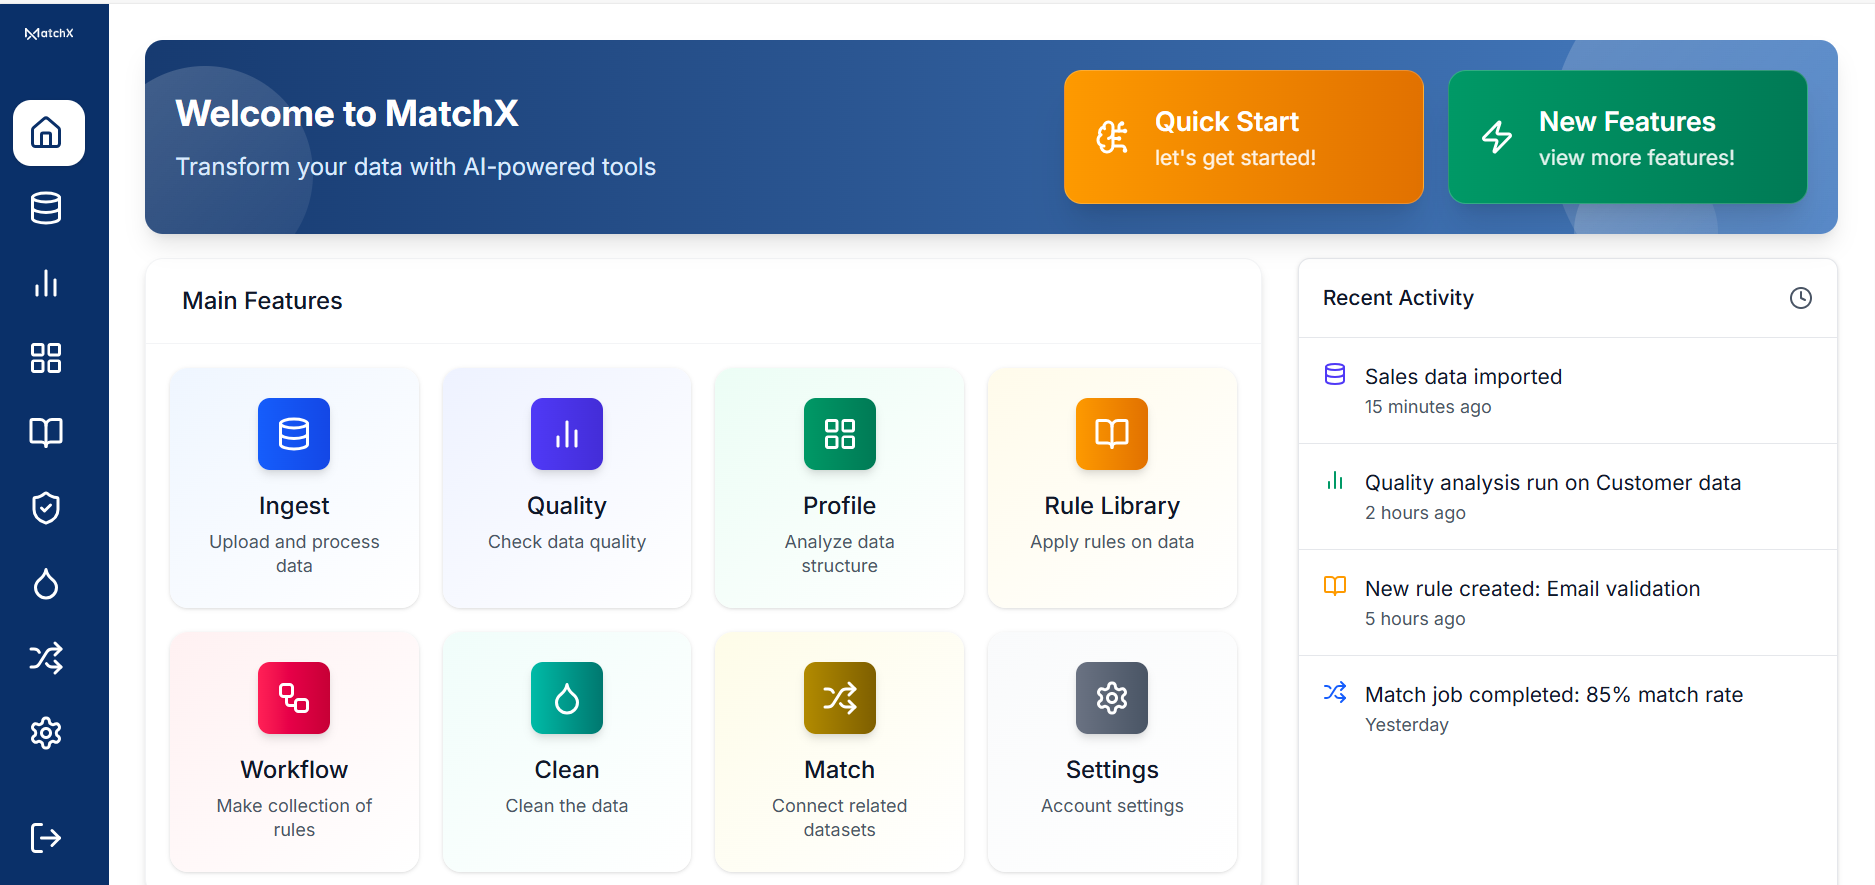Open Ingest via sidebar database icon
The width and height of the screenshot is (1875, 885).
pos(46,208)
